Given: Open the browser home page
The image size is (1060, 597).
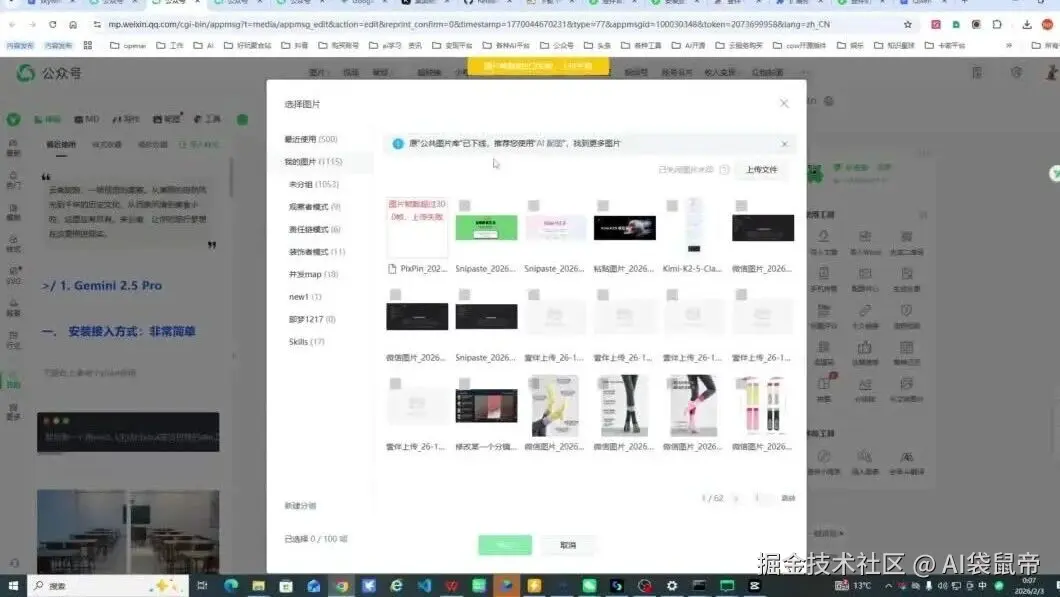Looking at the screenshot, I should 73,24.
